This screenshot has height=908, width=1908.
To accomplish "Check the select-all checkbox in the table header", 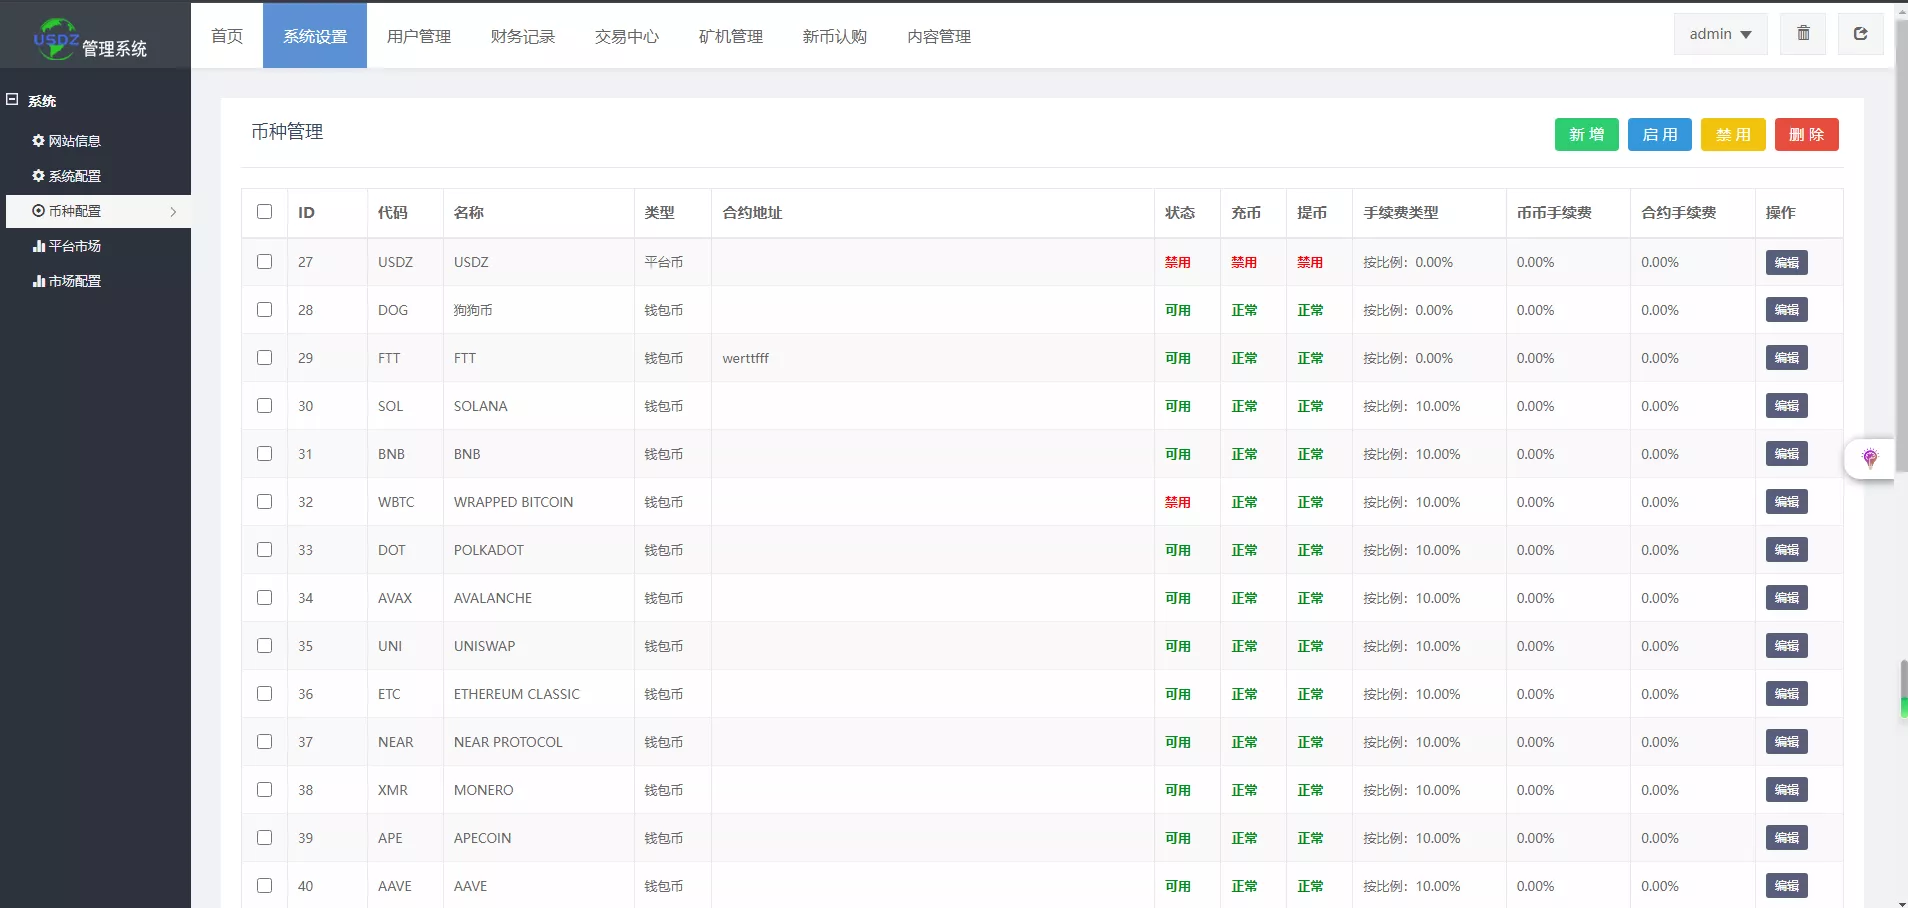I will point(263,212).
